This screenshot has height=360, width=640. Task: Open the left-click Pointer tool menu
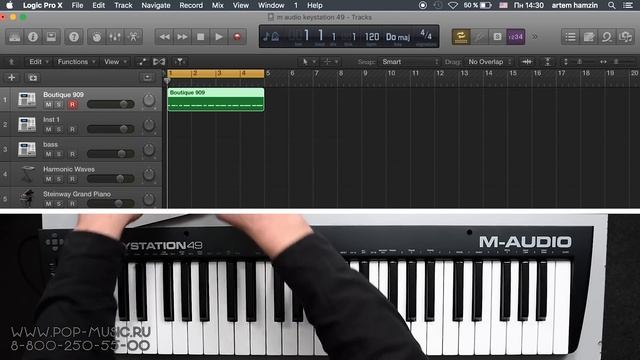(308, 62)
